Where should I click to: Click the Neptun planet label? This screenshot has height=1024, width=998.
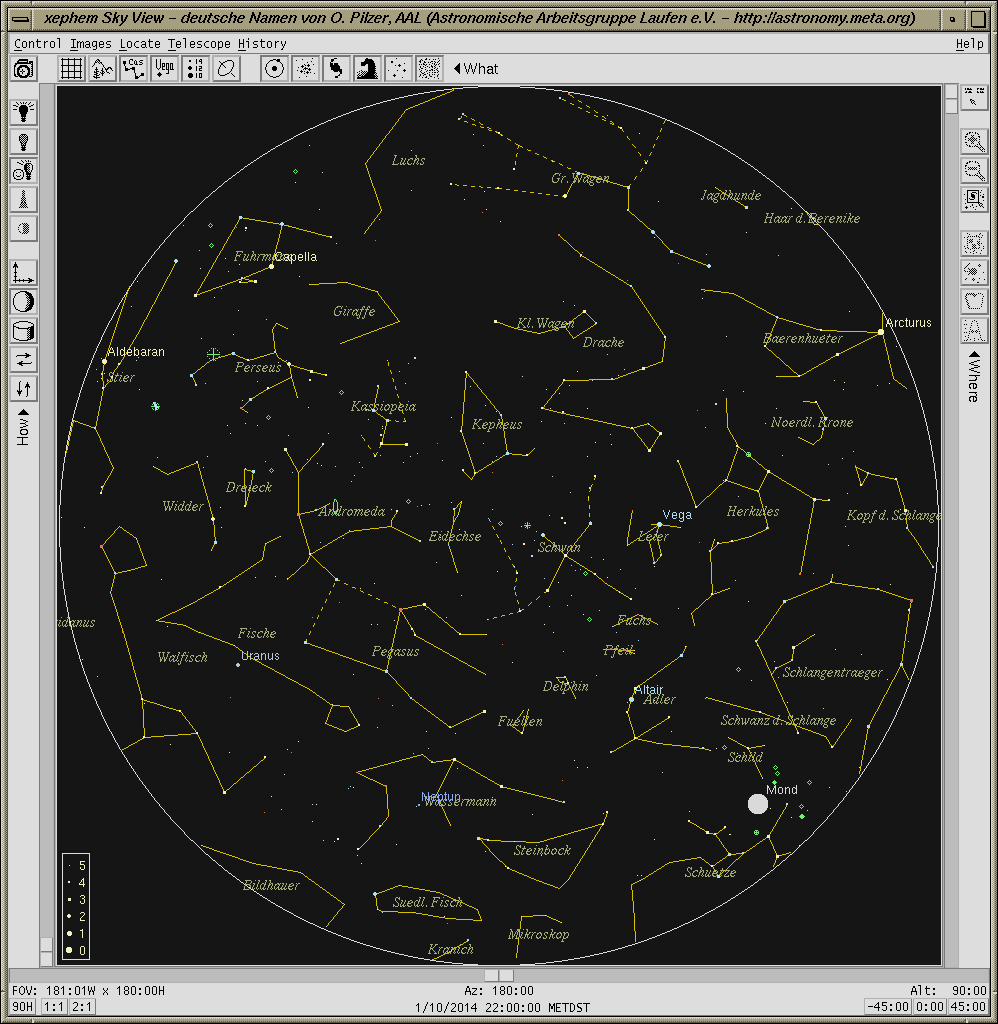[x=441, y=797]
